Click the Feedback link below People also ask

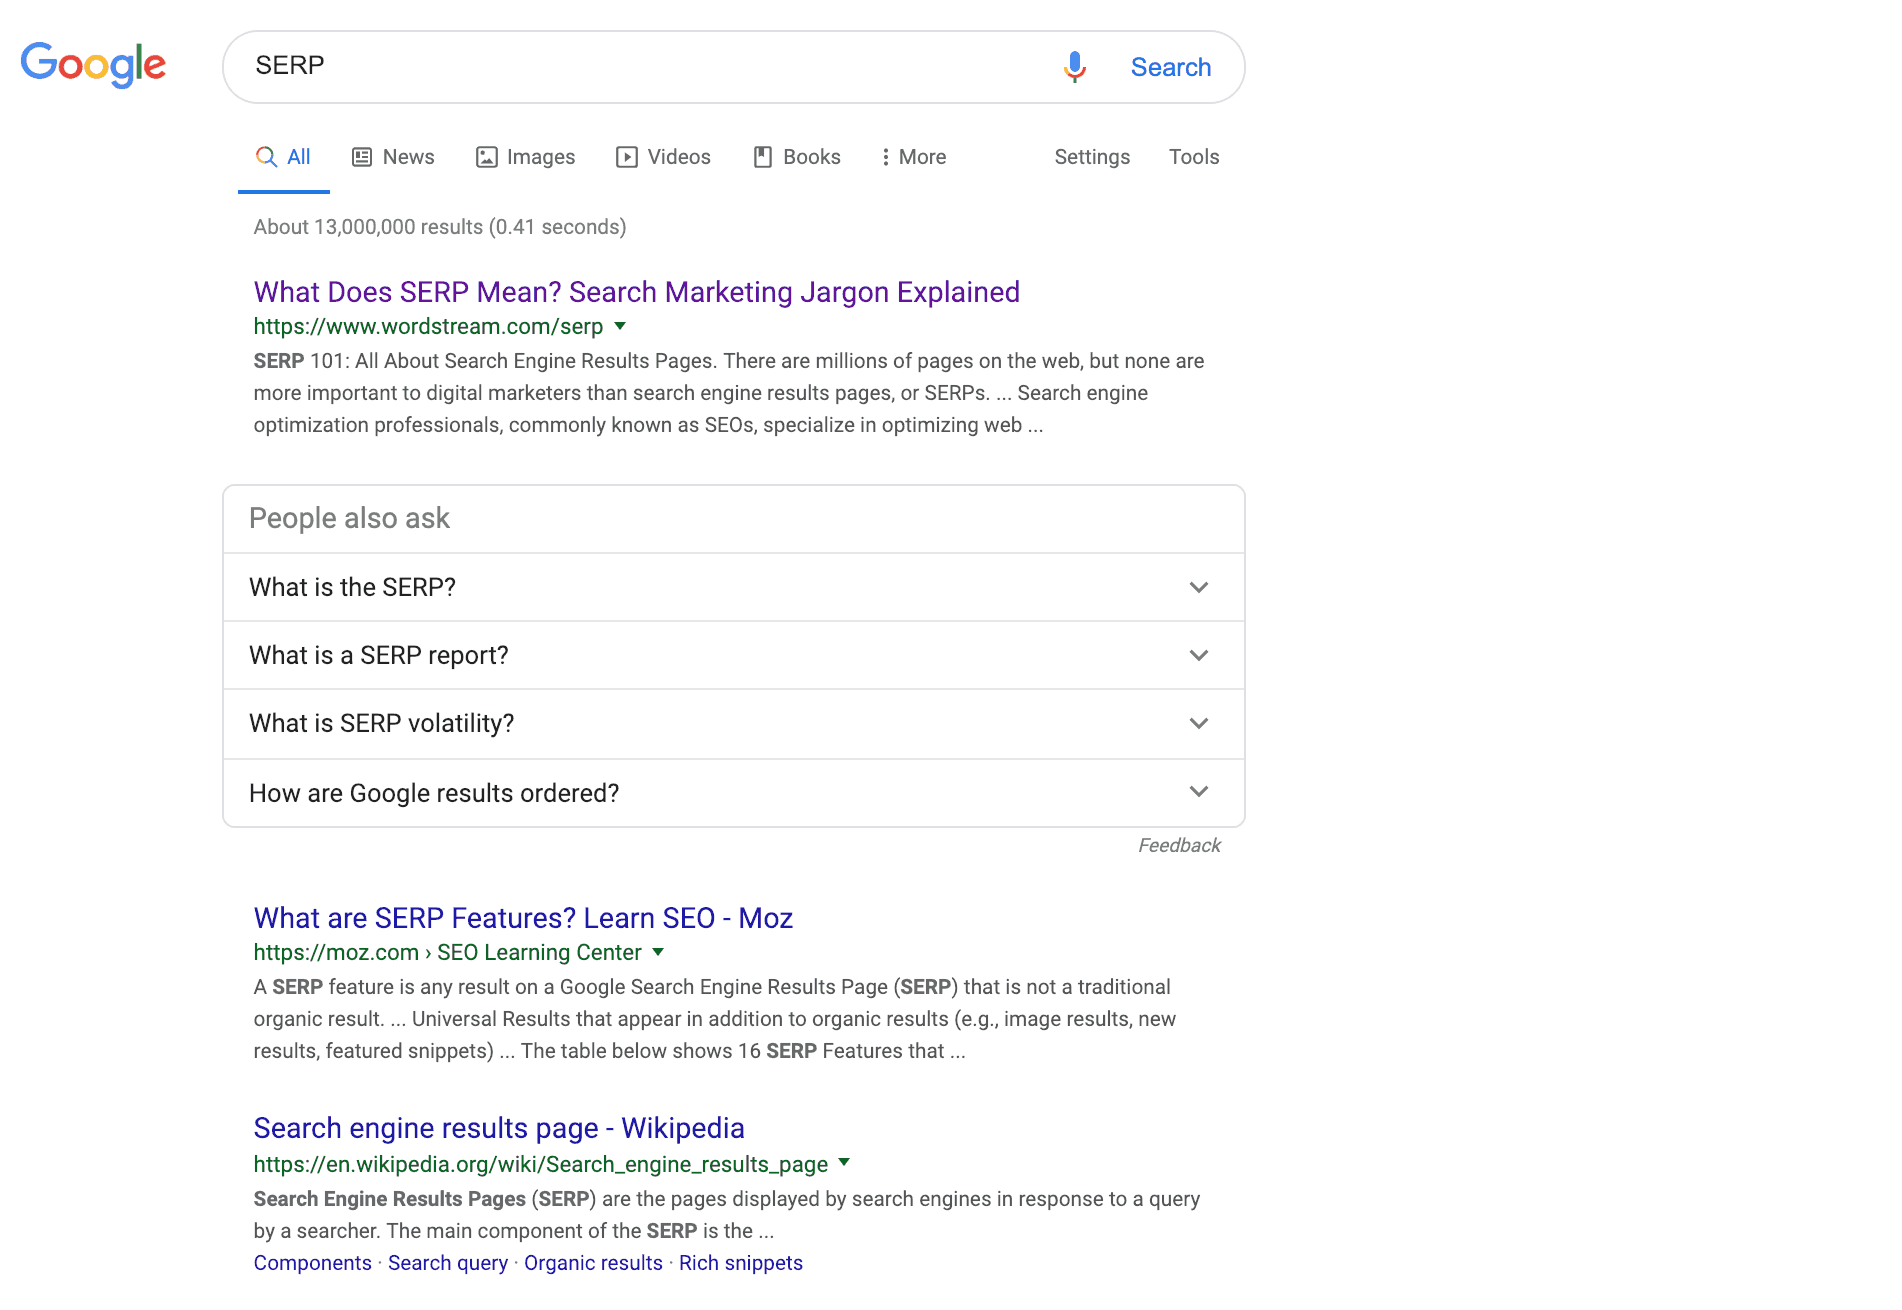pos(1179,846)
